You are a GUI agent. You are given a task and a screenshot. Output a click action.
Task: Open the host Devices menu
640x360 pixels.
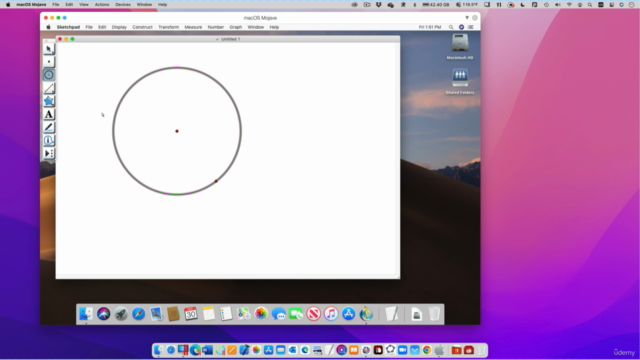123,4
